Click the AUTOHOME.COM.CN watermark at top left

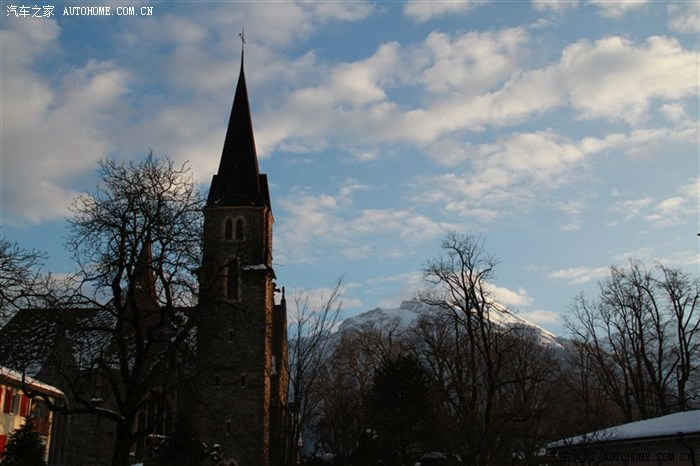point(107,11)
